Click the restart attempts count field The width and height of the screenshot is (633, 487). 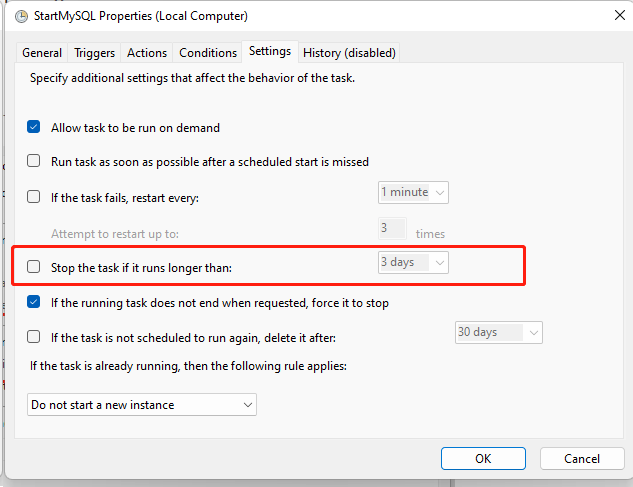pos(392,229)
